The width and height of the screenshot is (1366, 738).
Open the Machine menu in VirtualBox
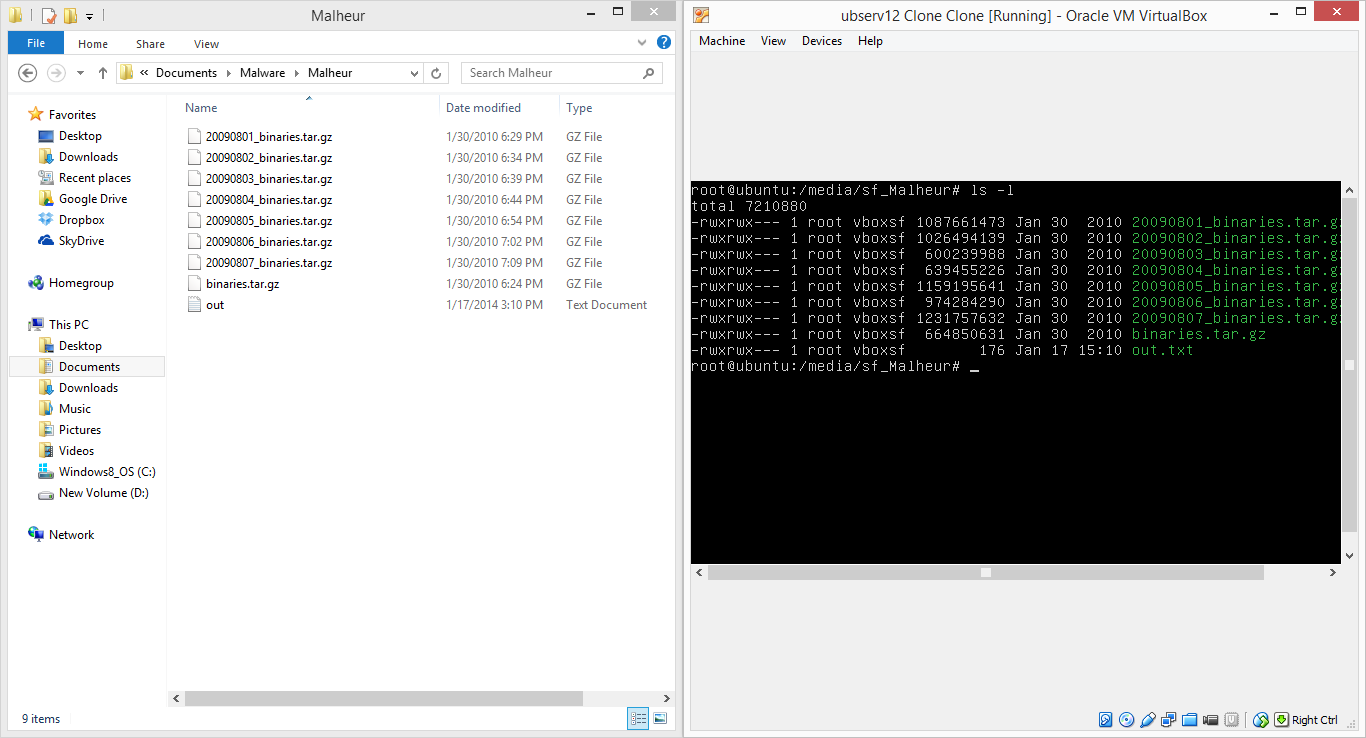pyautogui.click(x=722, y=41)
